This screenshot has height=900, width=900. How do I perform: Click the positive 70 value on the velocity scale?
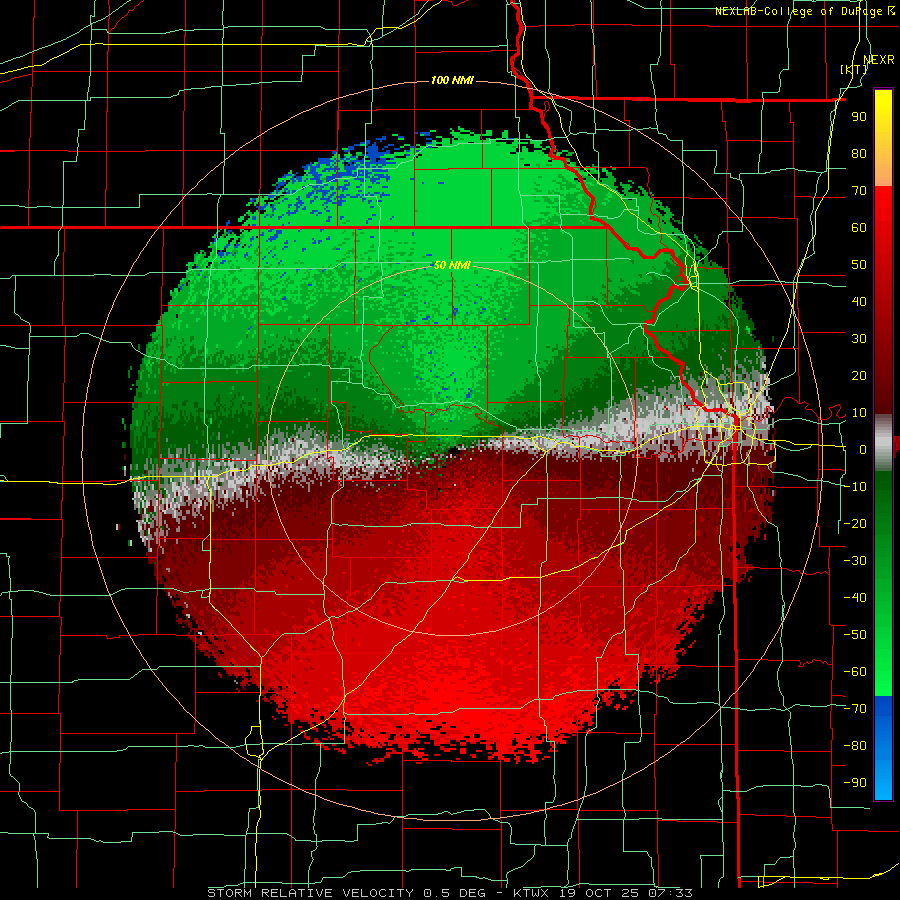(x=859, y=191)
